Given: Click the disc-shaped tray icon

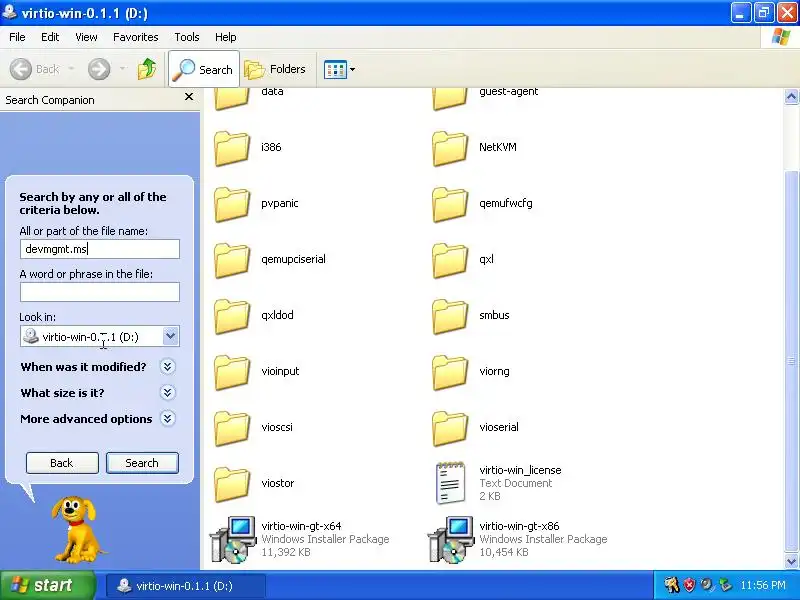Looking at the screenshot, I should tap(707, 585).
